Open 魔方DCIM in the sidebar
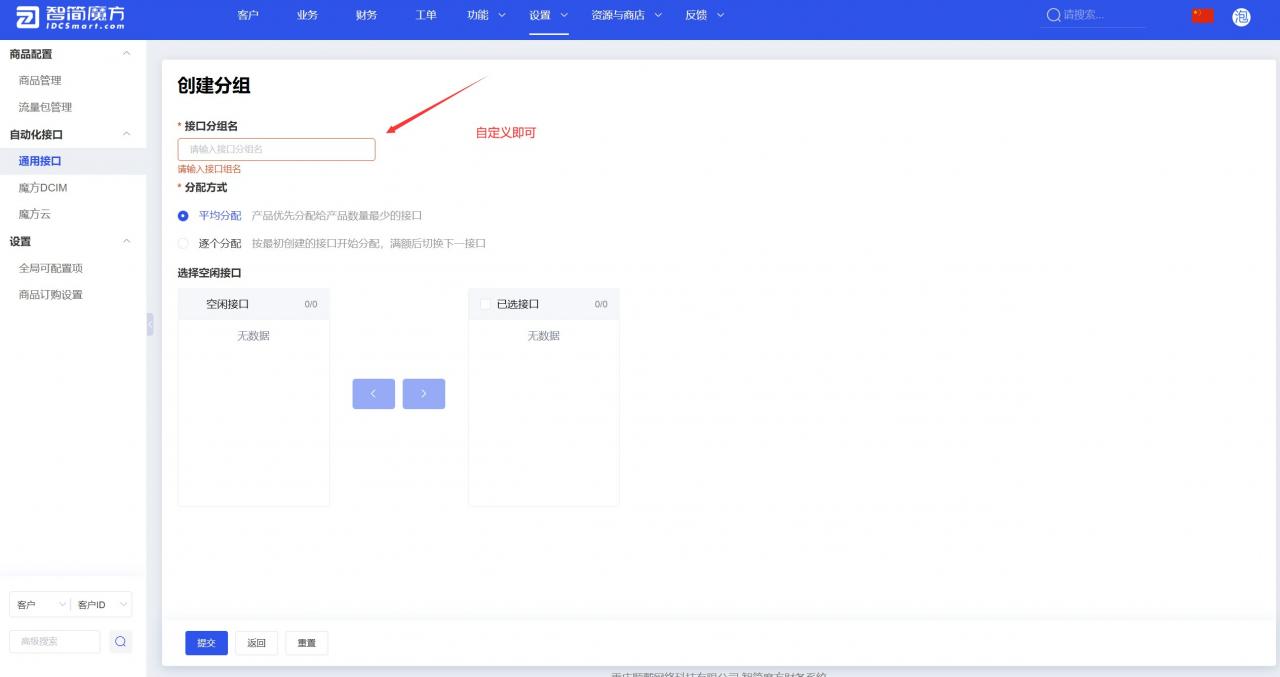Viewport: 1280px width, 677px height. point(43,188)
